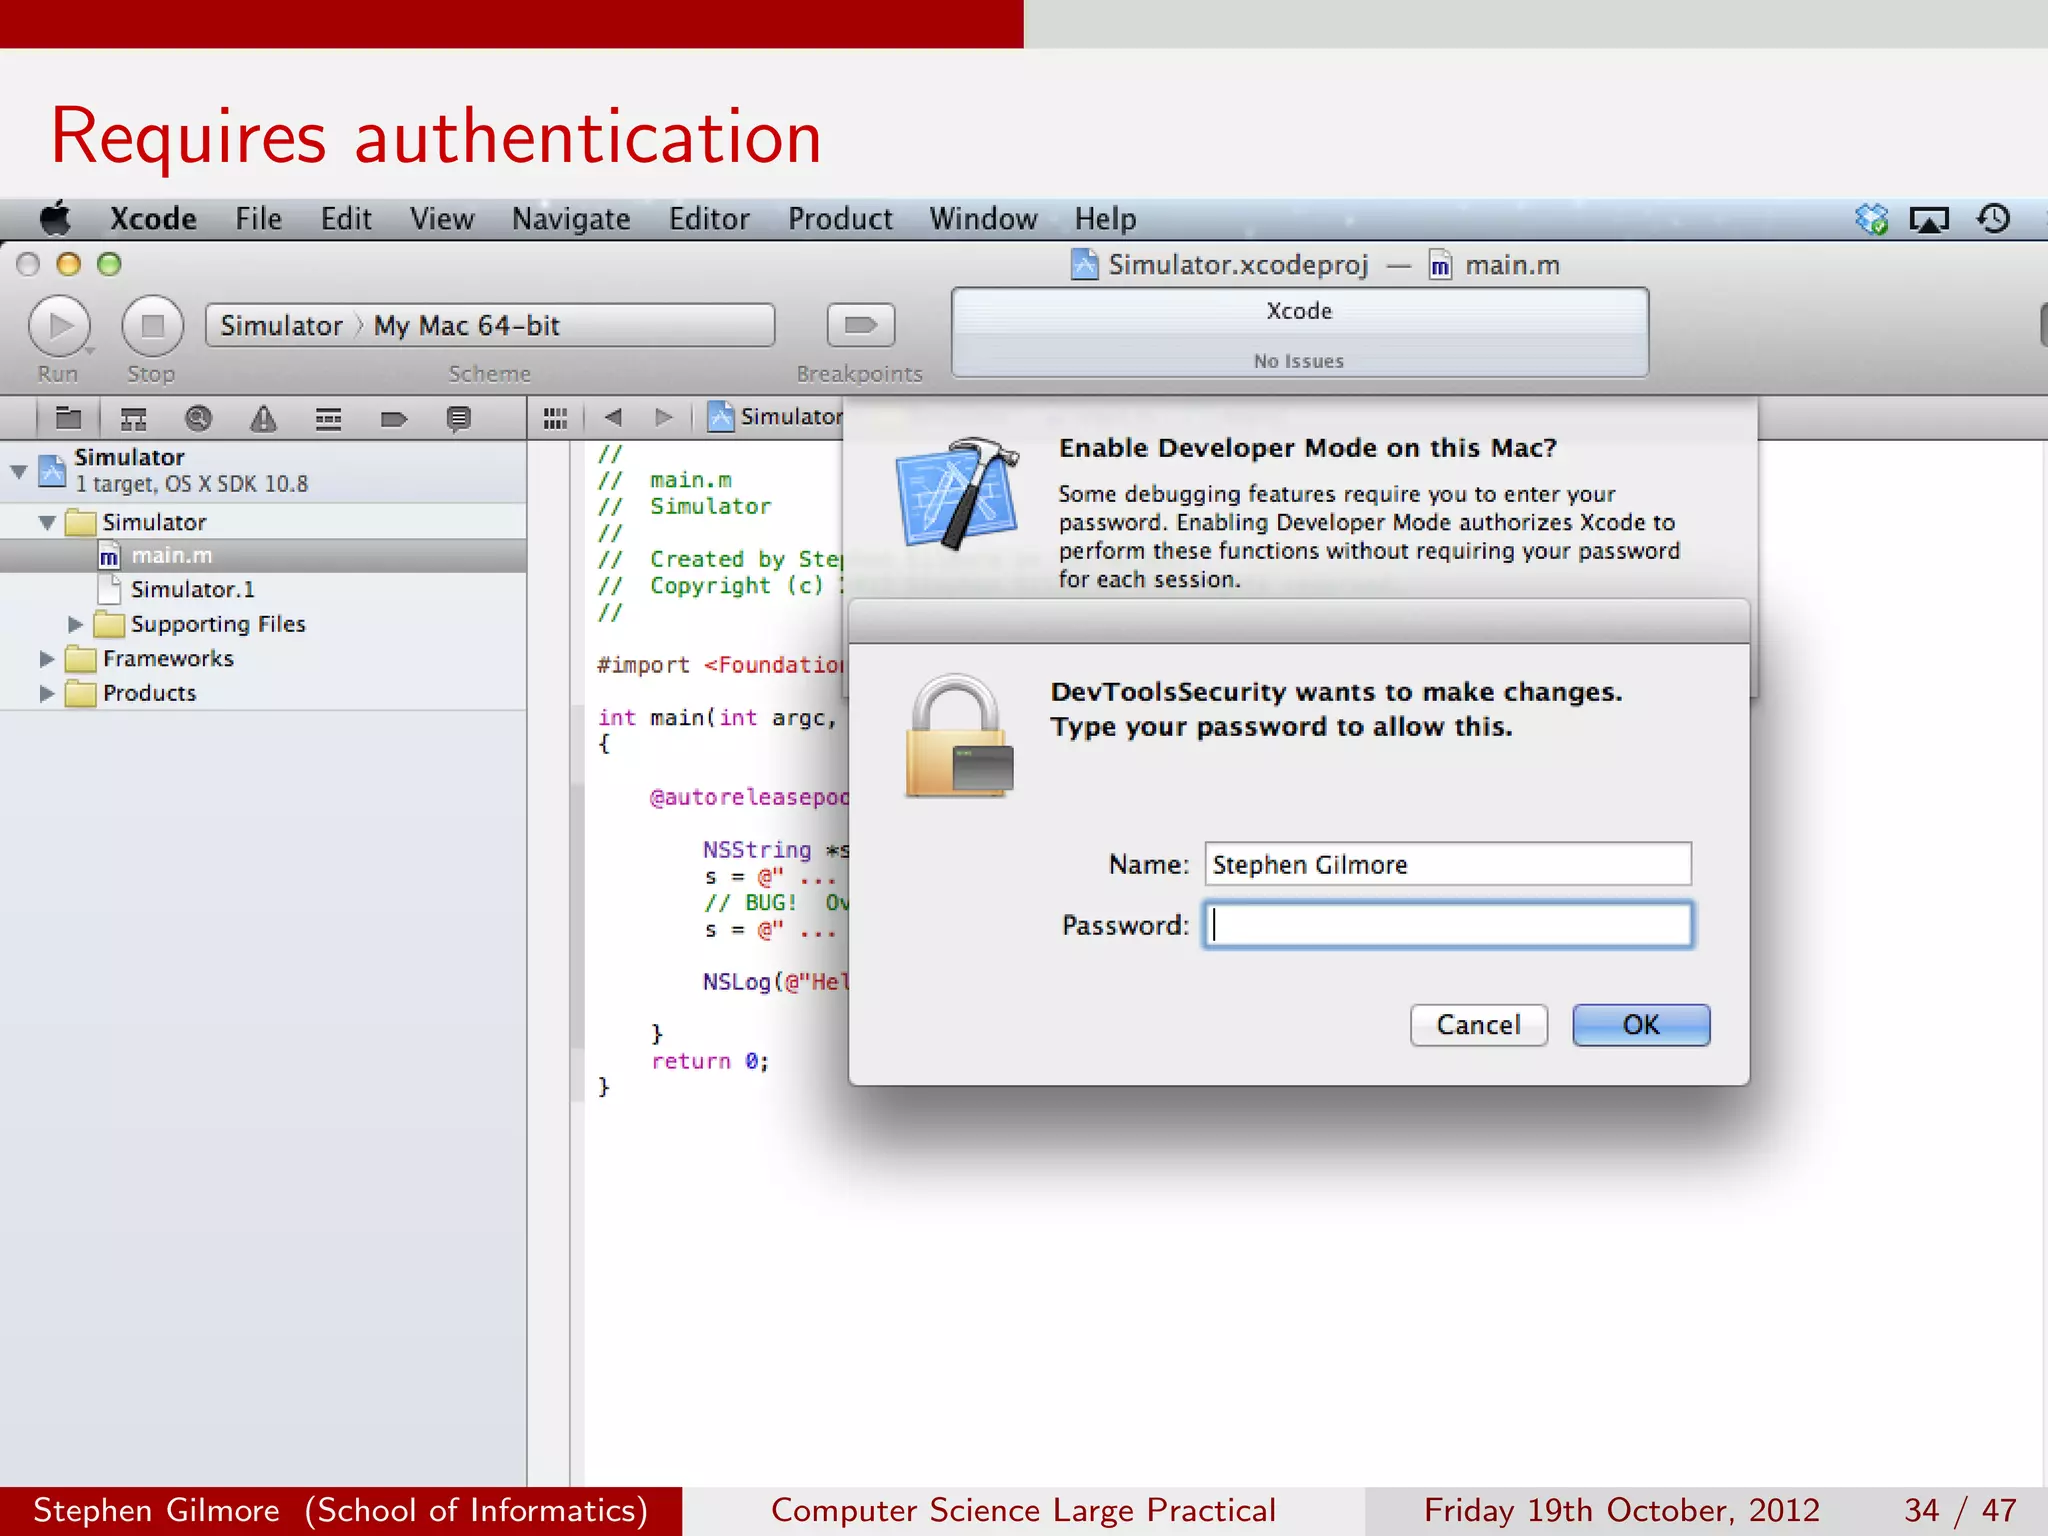Click Simulator in the jump bar
Screen dimensions: 2048x1536
coord(776,416)
